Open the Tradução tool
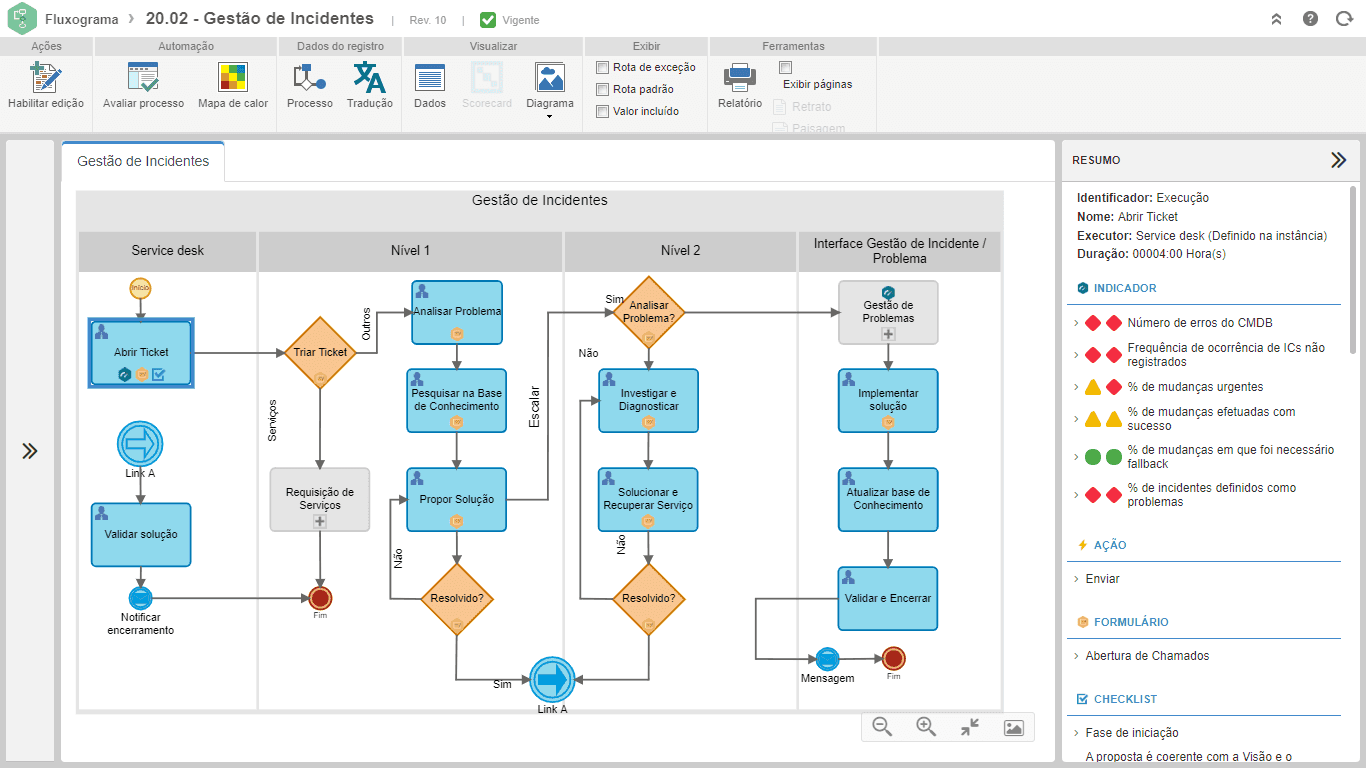This screenshot has height=768, width=1366. 369,78
